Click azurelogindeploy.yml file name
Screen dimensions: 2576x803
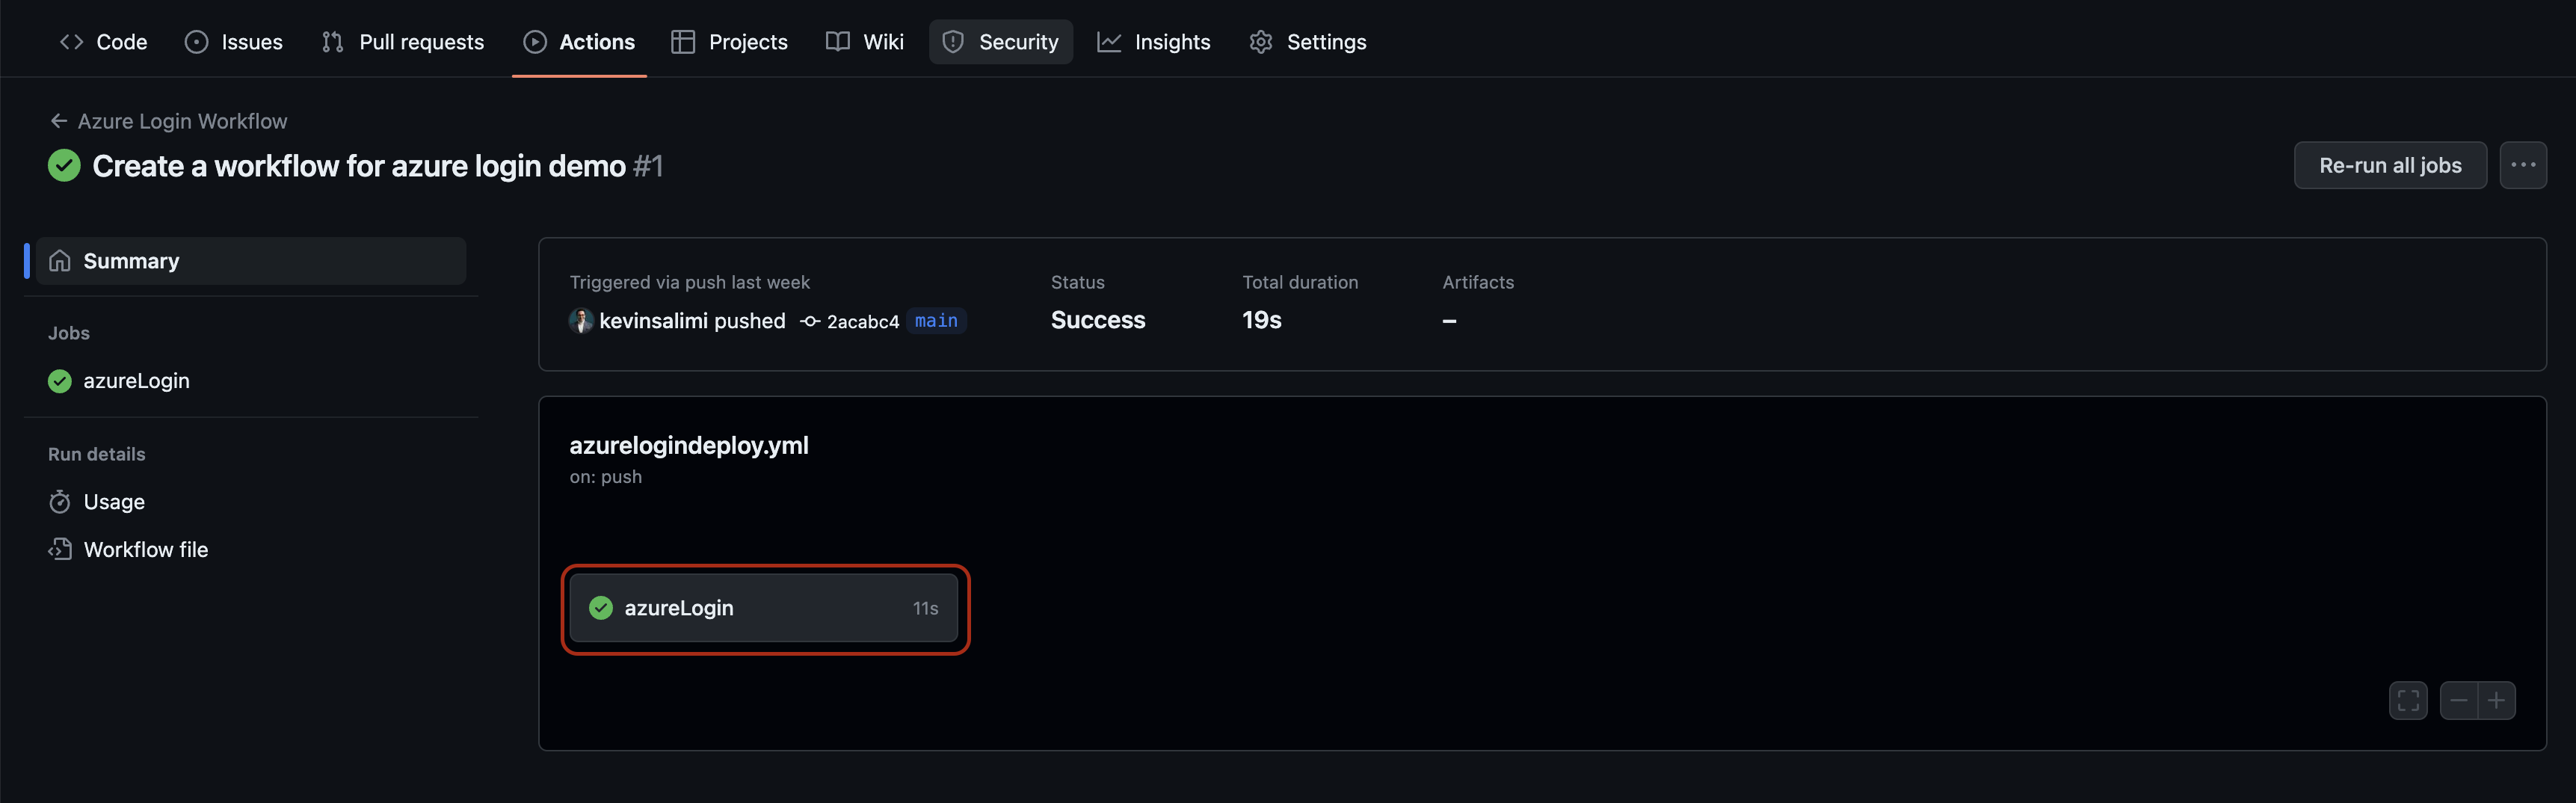[x=689, y=446]
